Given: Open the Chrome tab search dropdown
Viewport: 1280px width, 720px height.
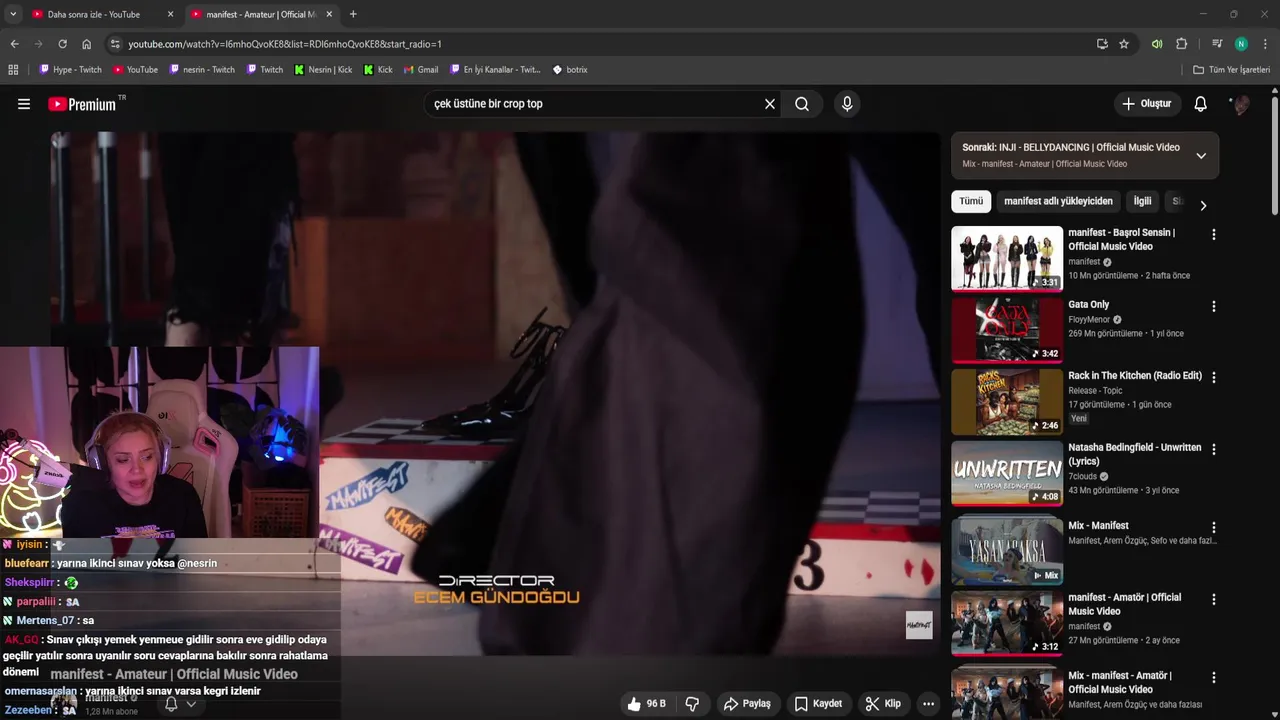Looking at the screenshot, I should [x=13, y=14].
